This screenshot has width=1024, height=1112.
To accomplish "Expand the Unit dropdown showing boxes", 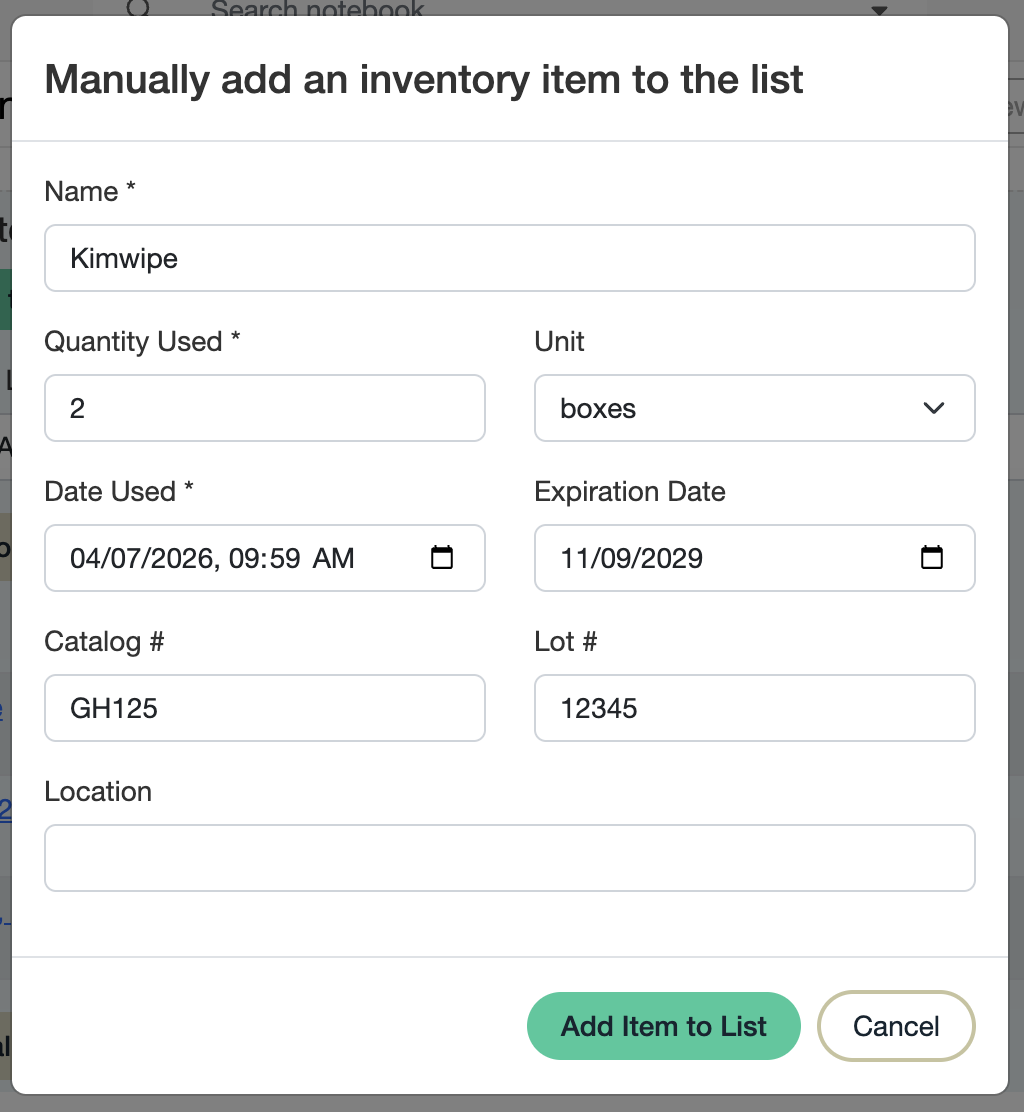I will (754, 408).
